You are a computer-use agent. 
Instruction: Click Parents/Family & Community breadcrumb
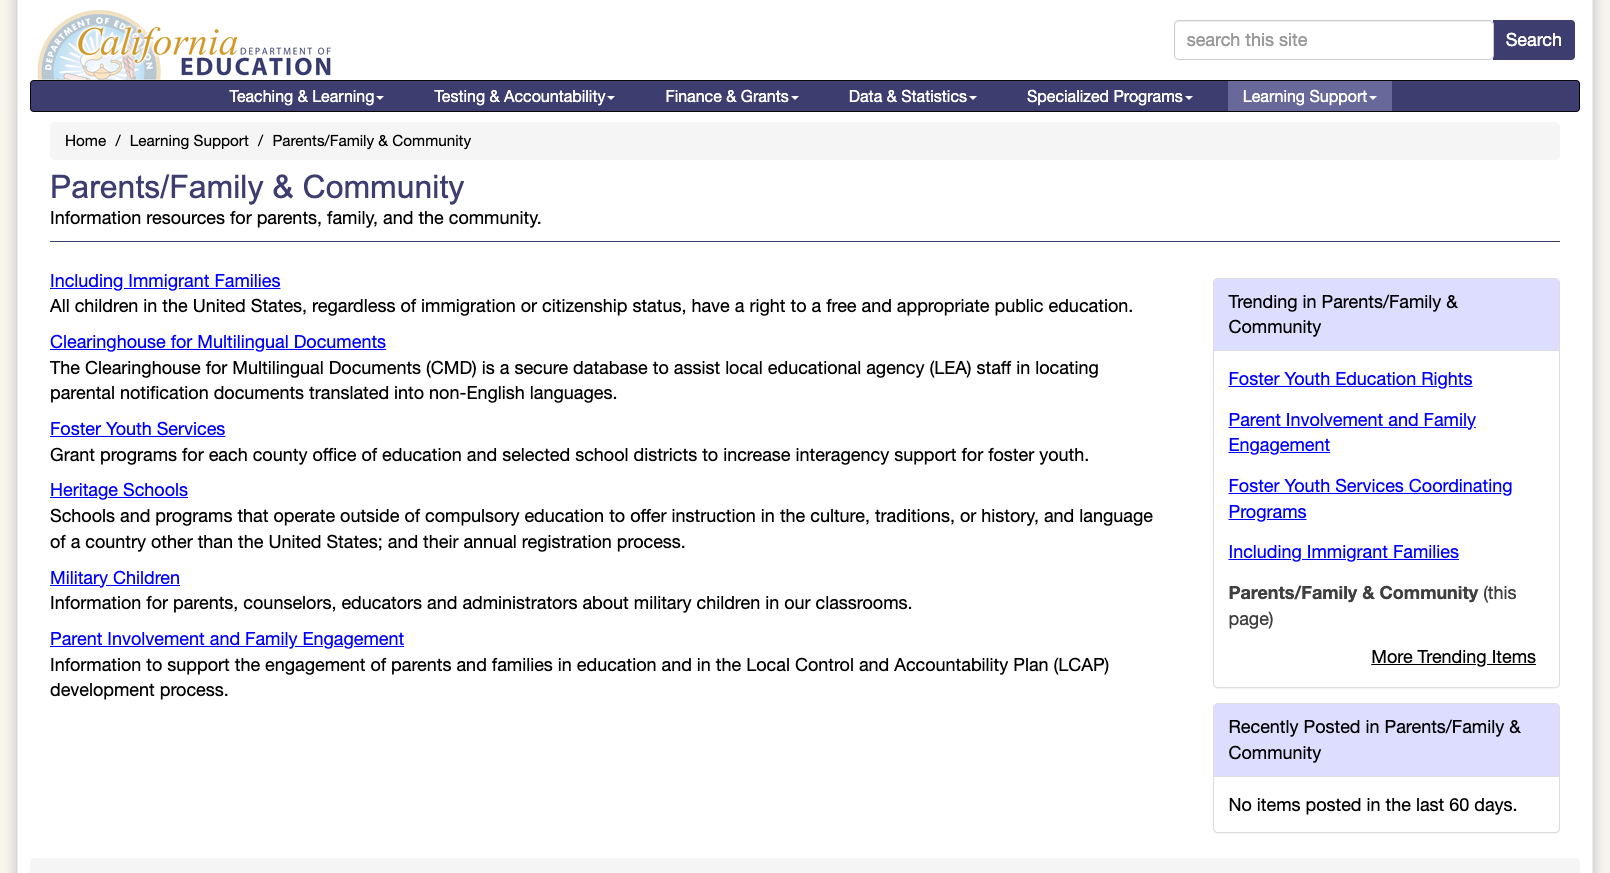click(x=371, y=141)
